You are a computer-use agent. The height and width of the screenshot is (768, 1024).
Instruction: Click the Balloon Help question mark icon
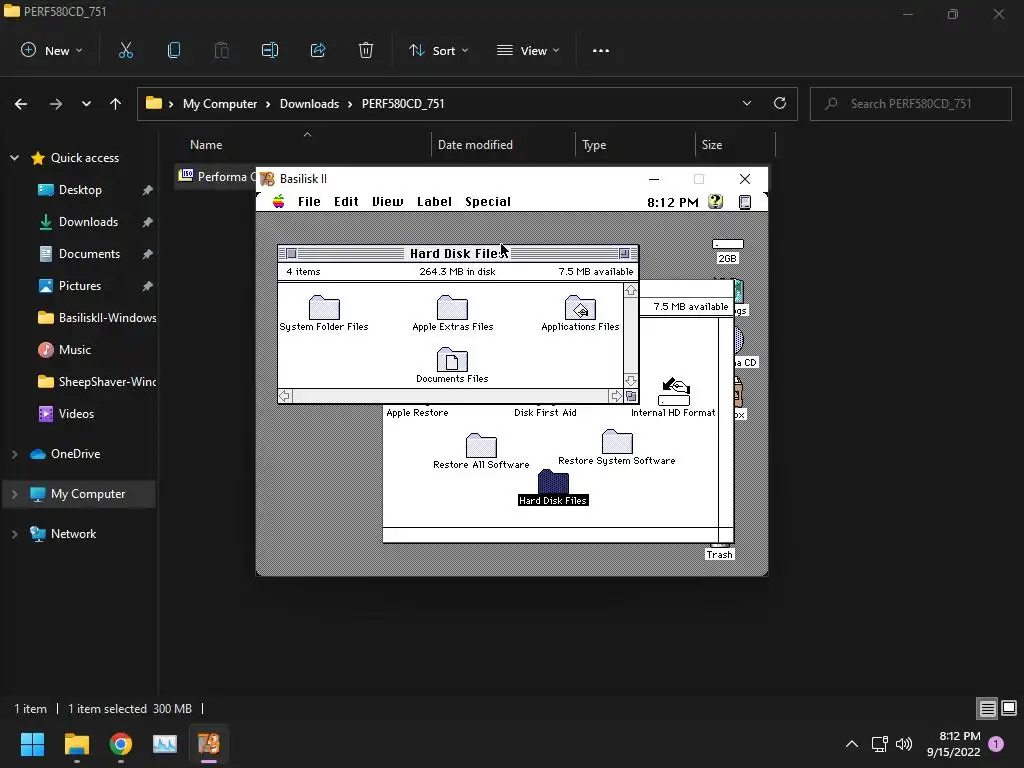716,202
